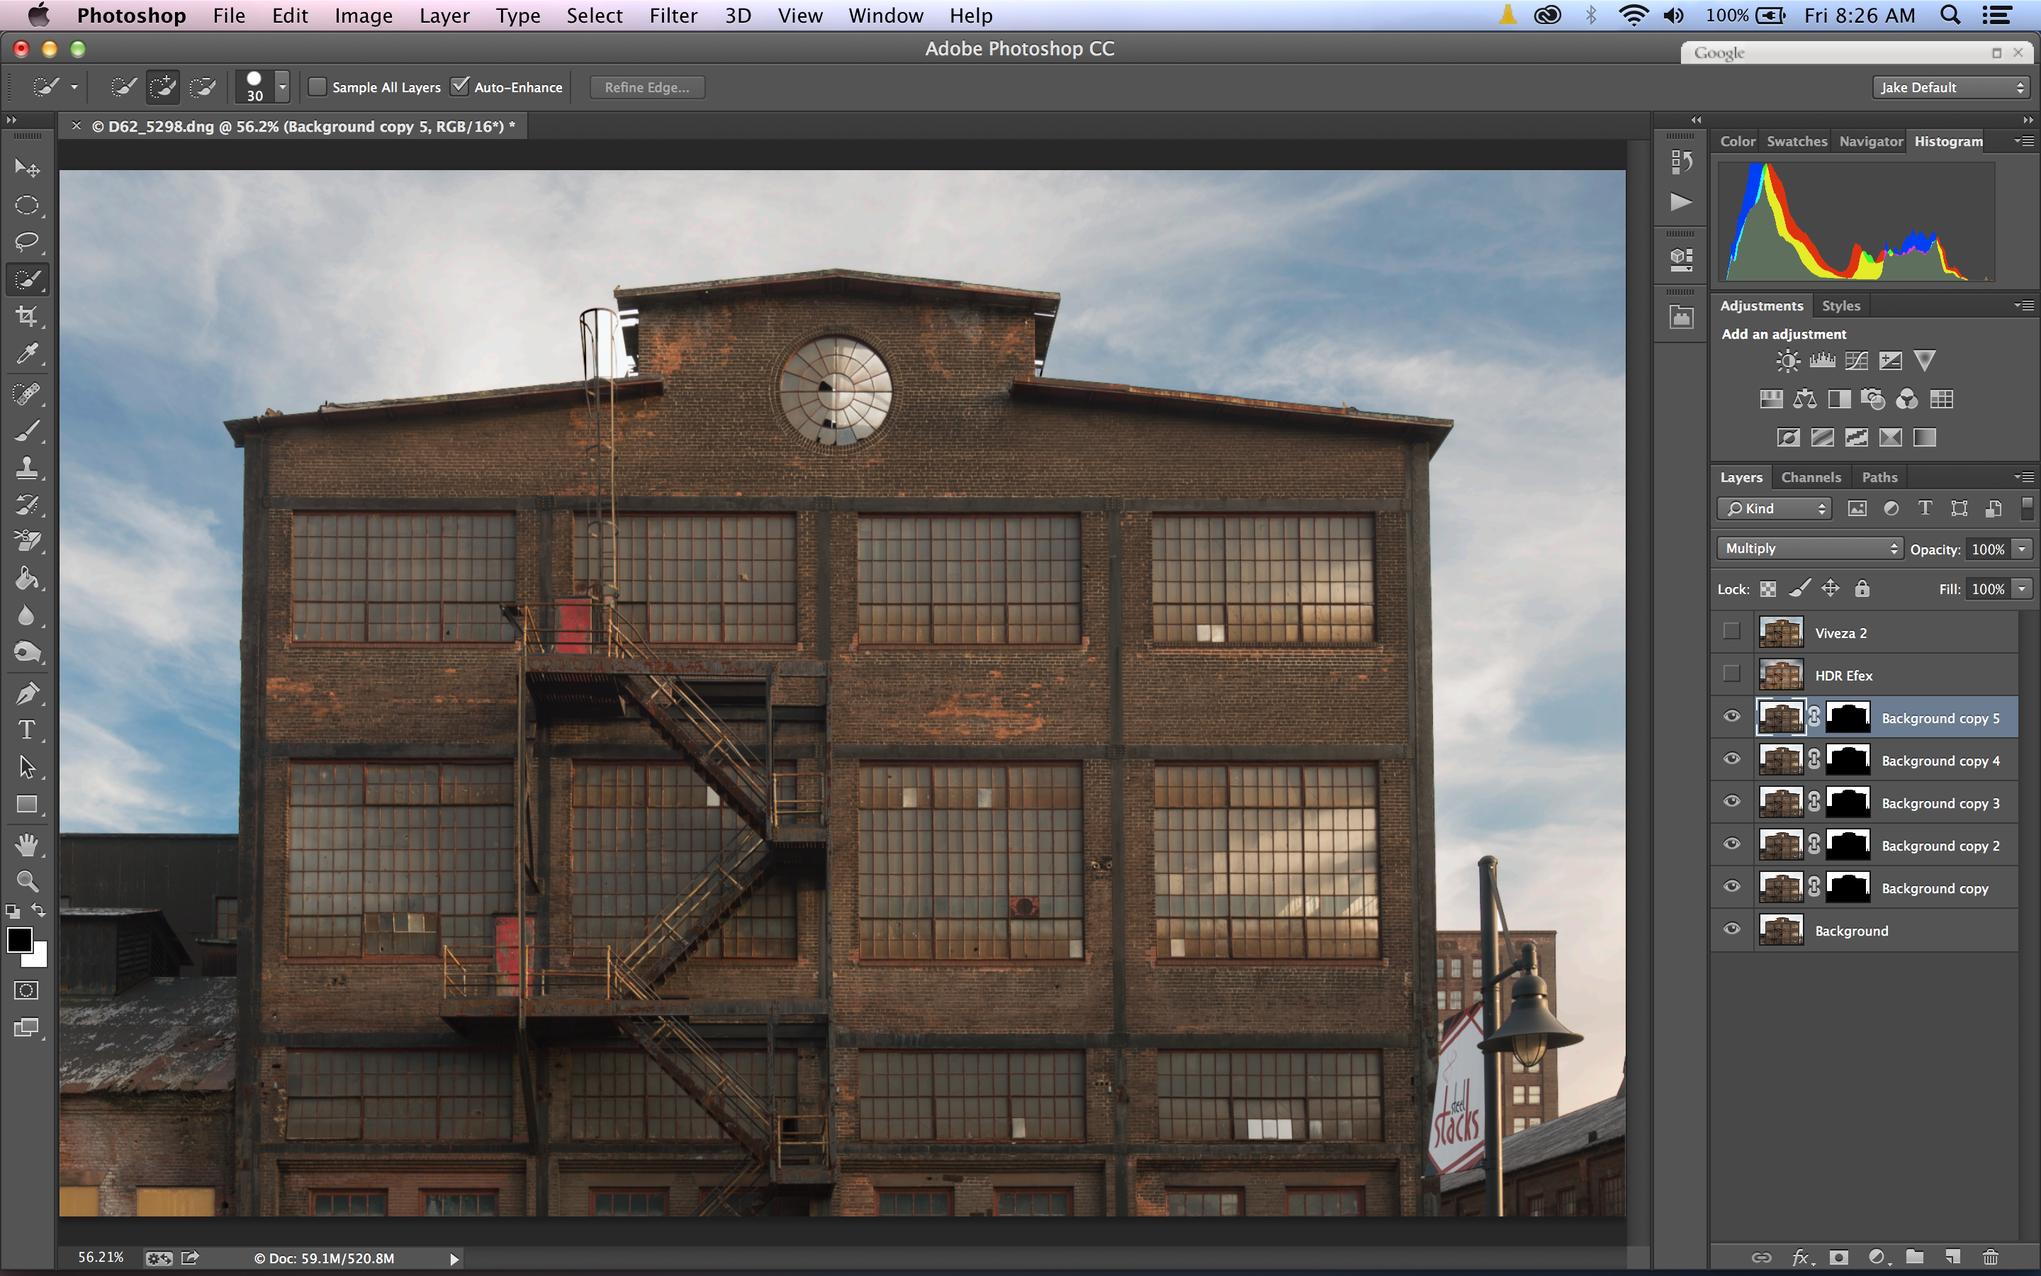Open the layer Kind filter dropdown

pyautogui.click(x=1775, y=509)
